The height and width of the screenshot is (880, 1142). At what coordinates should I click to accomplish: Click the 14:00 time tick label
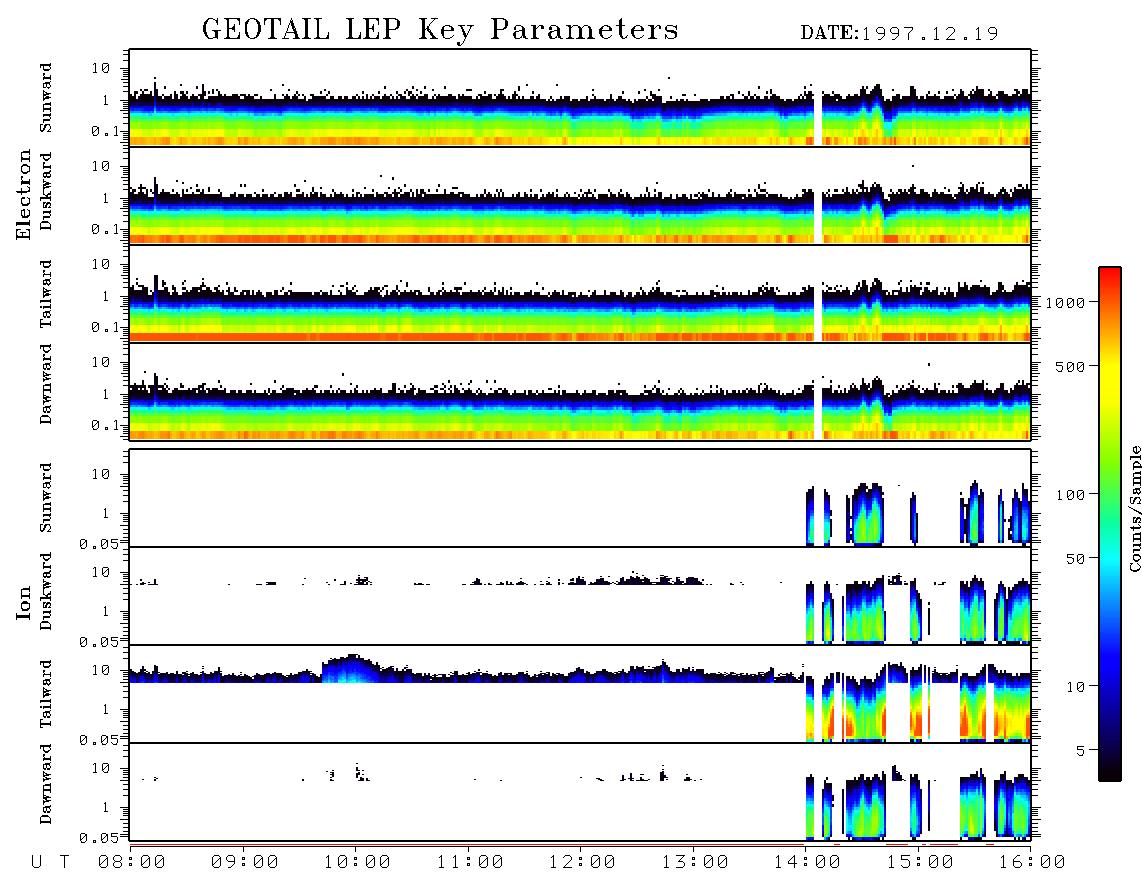[x=807, y=862]
